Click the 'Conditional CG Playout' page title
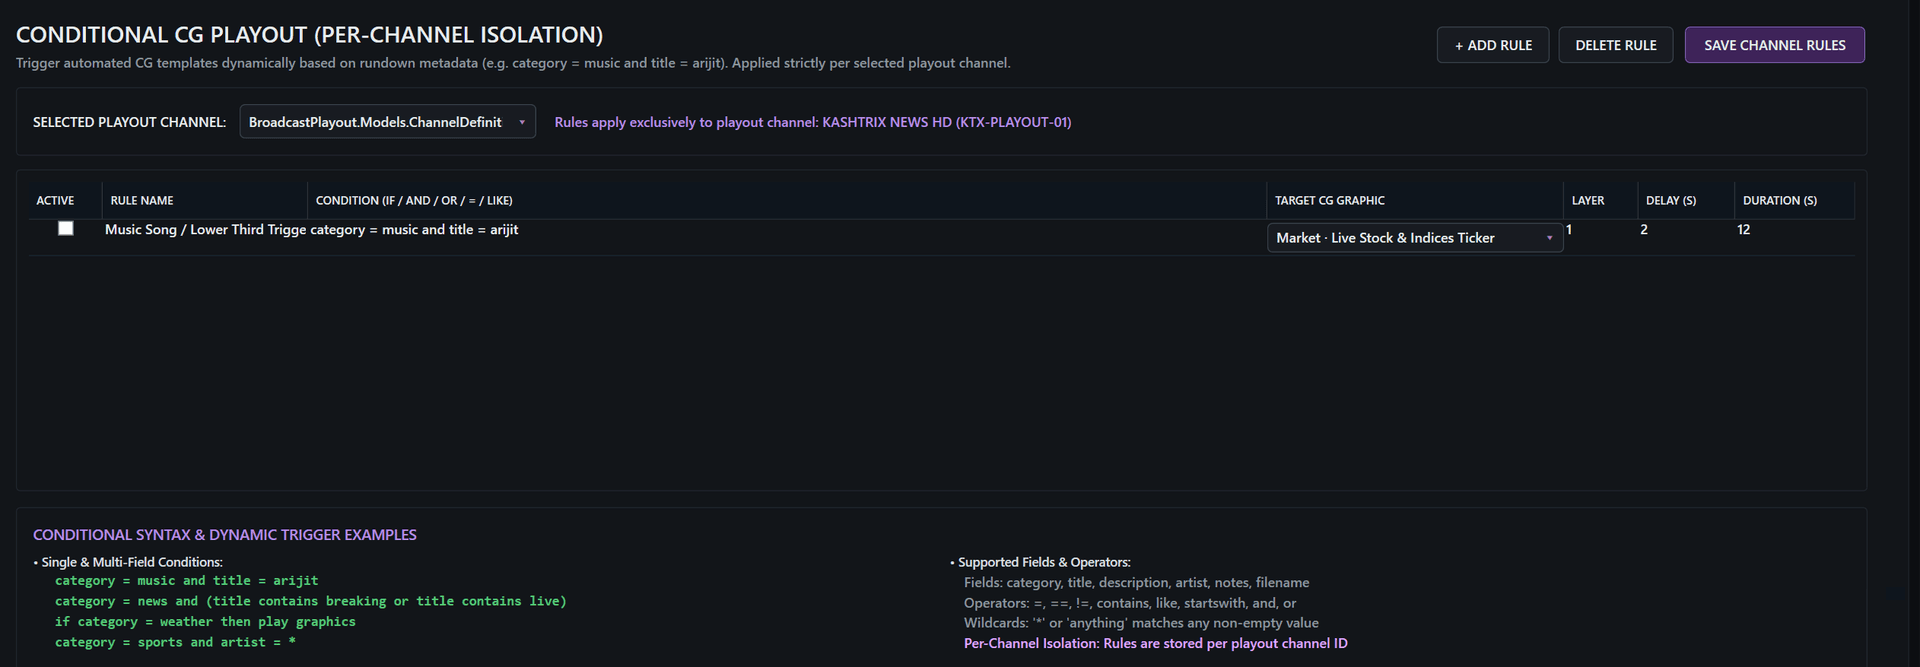1920x667 pixels. 310,35
